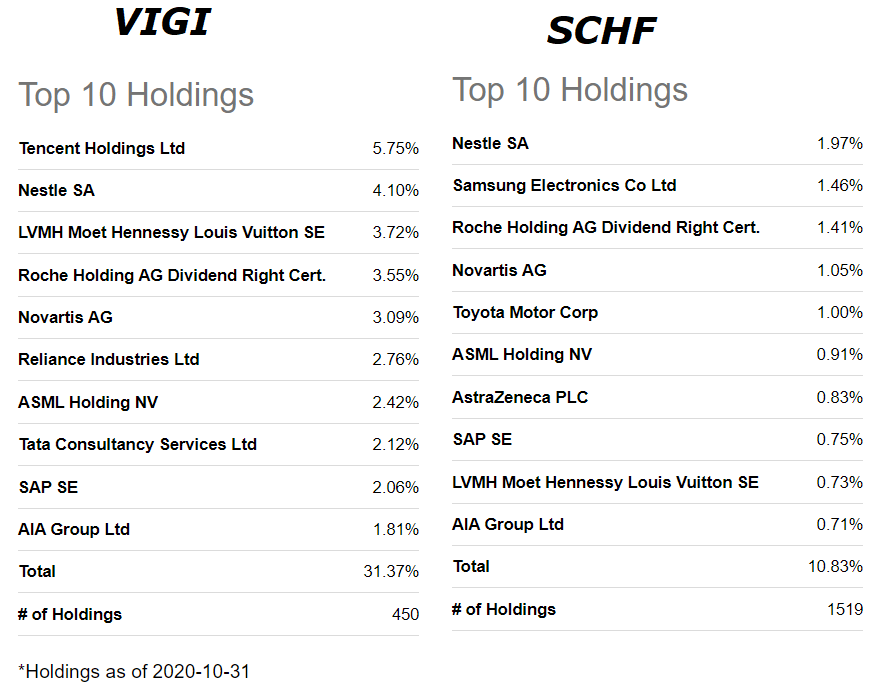The image size is (882, 686).
Task: Click VIGI Top 10 Holdings title
Action: [136, 94]
